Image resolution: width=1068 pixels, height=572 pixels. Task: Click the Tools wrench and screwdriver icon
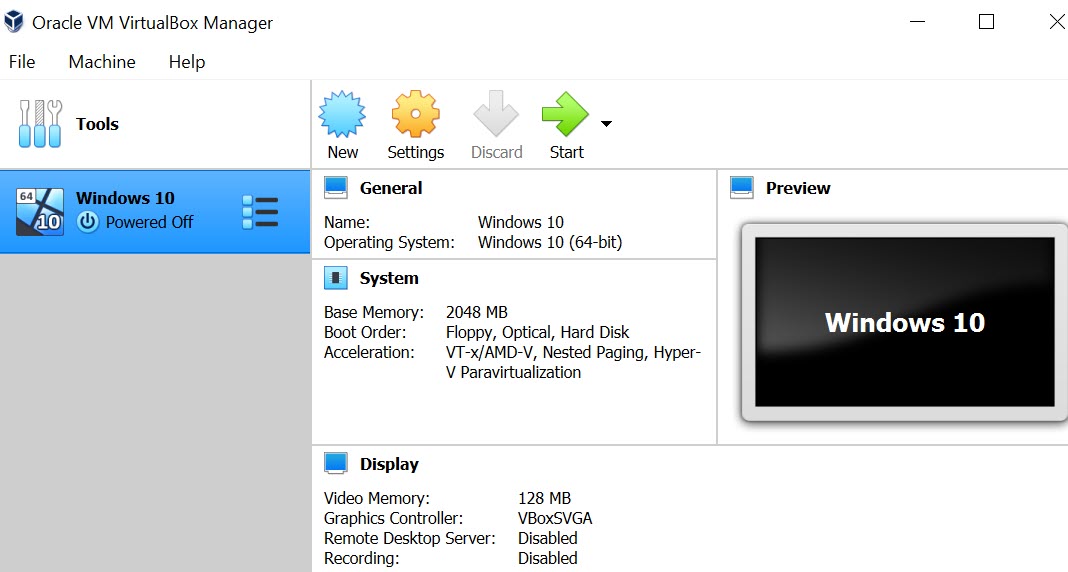40,124
